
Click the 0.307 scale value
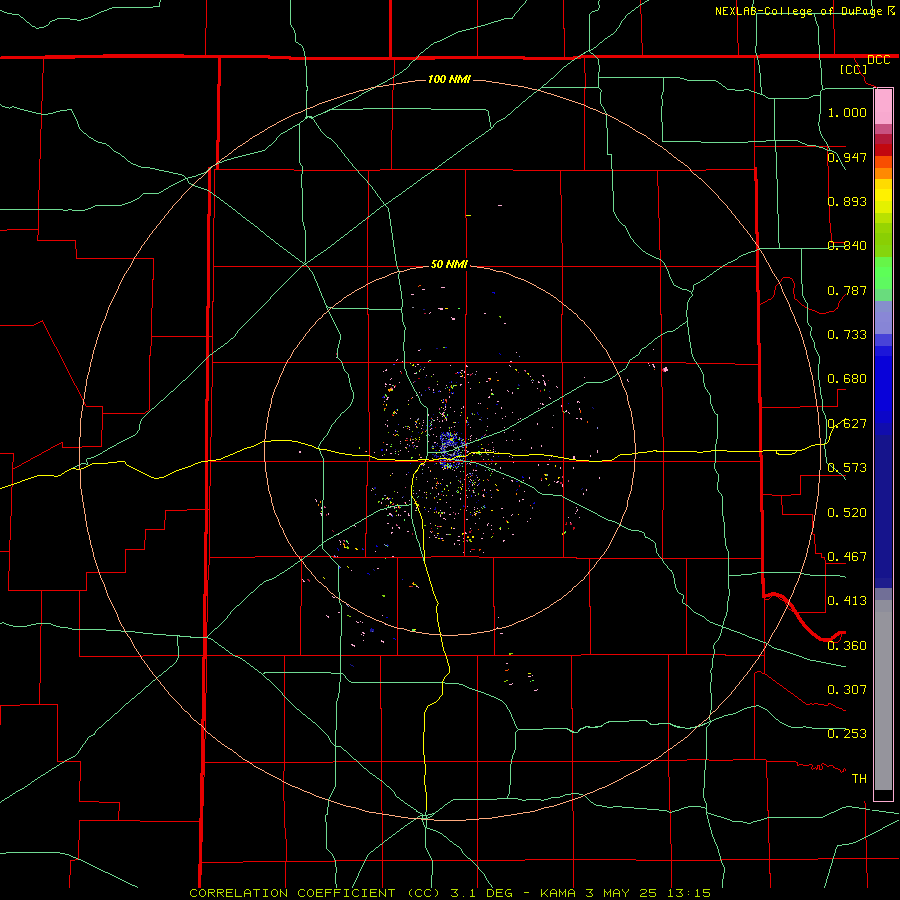[847, 690]
